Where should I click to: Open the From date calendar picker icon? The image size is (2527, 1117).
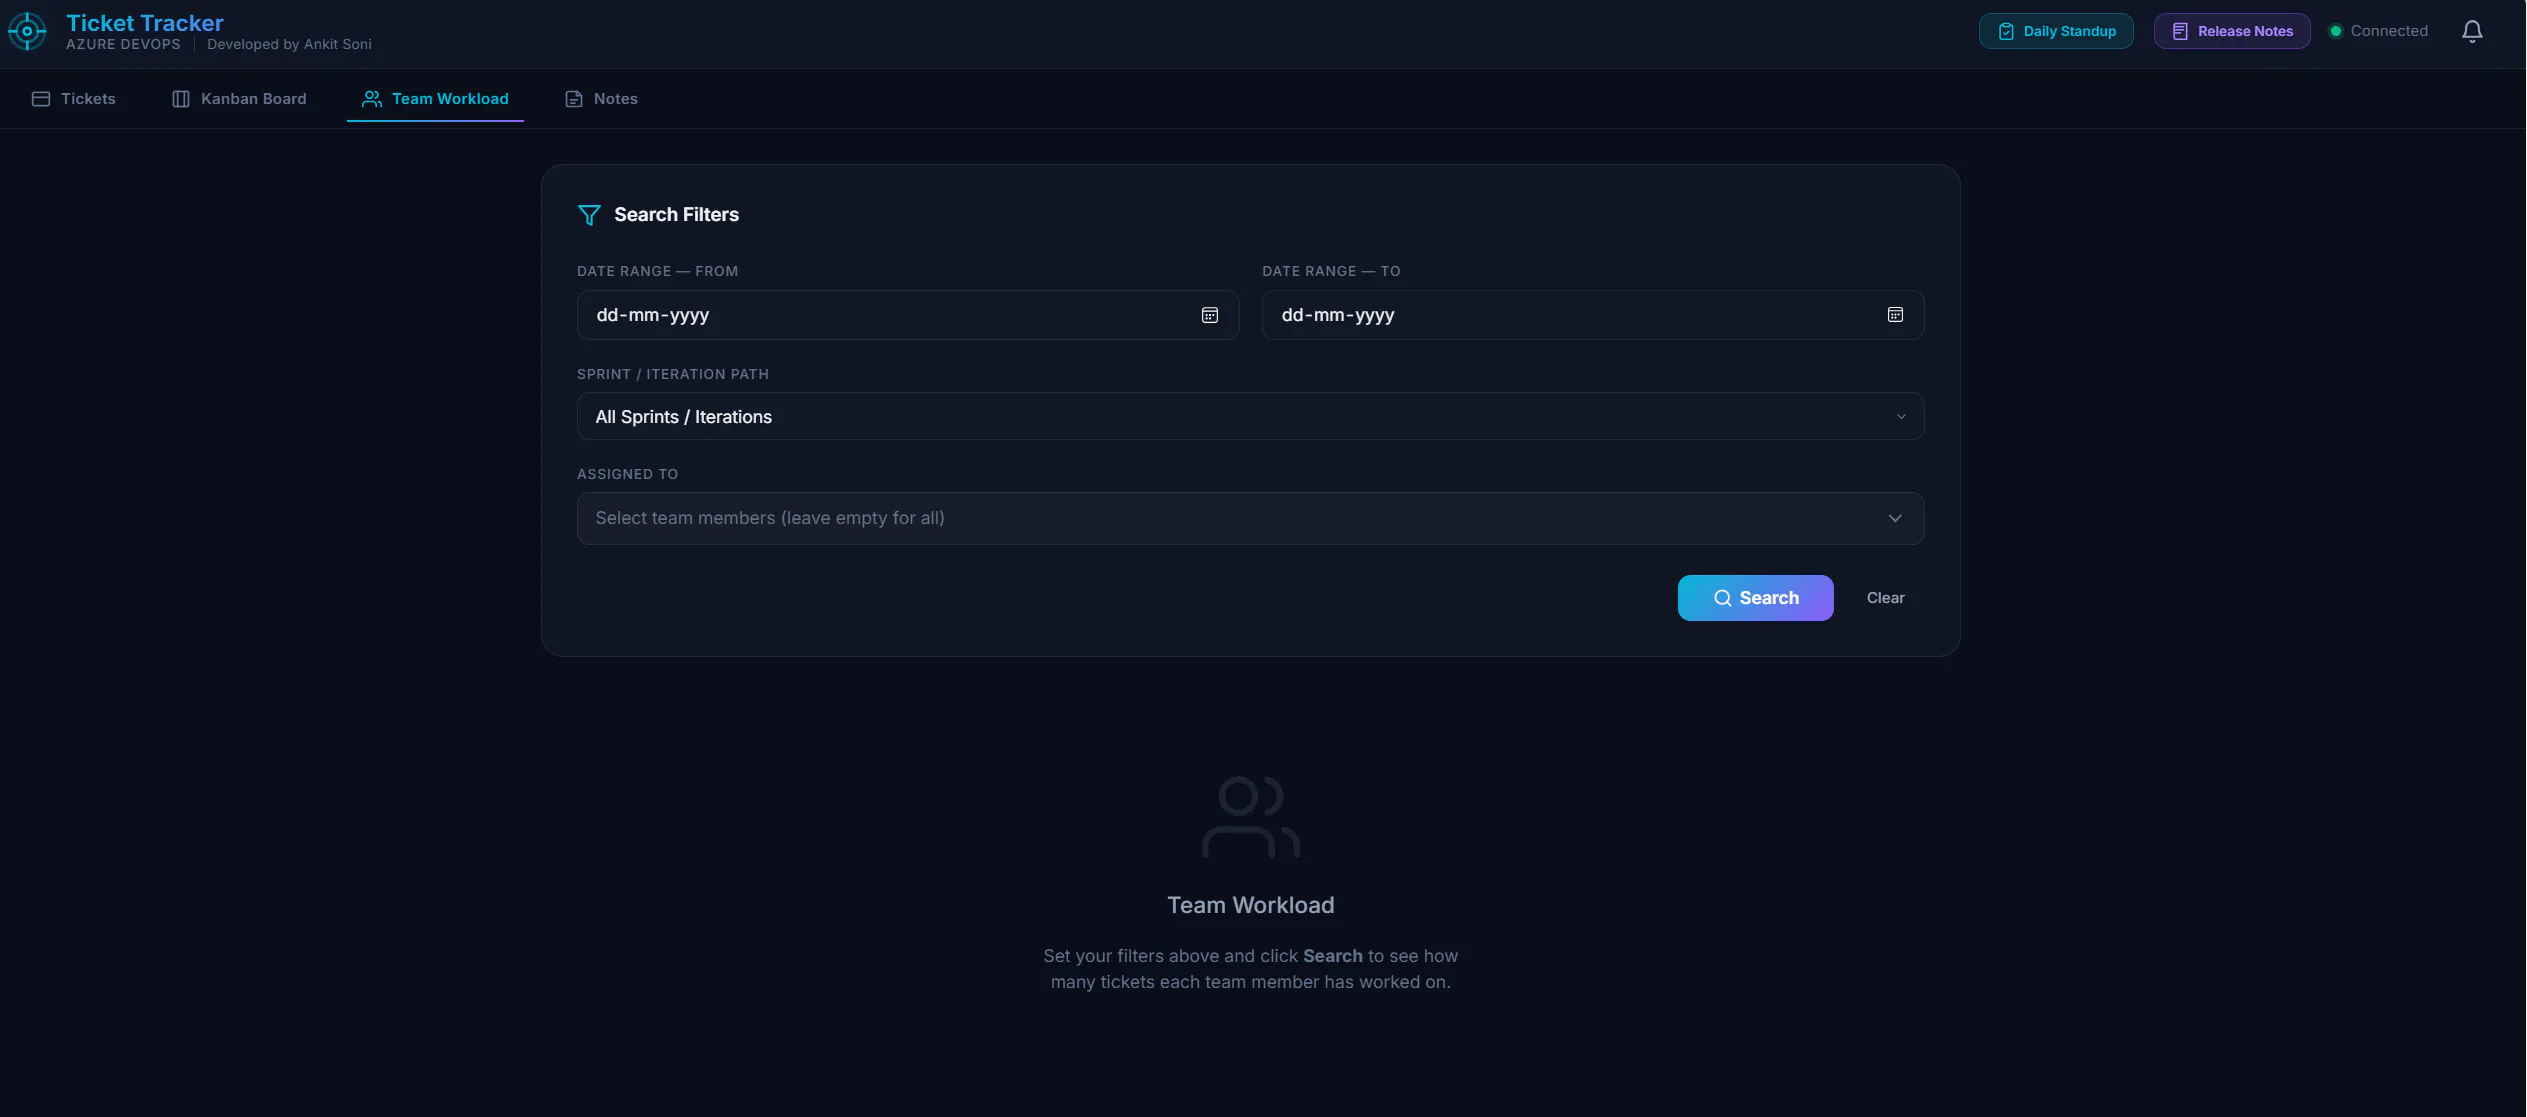click(1209, 315)
